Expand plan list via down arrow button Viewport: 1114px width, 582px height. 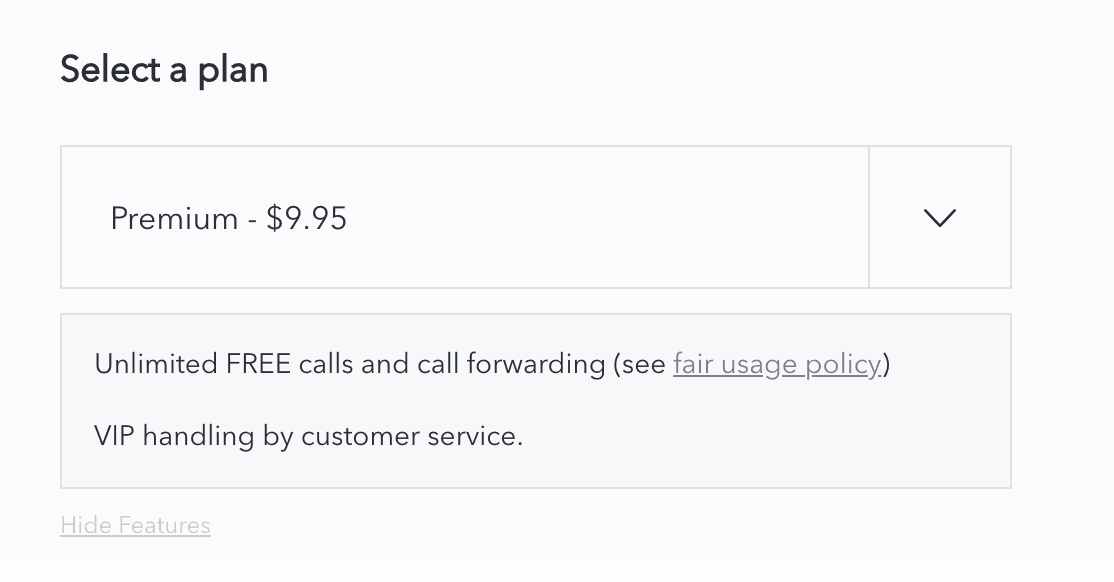(x=940, y=218)
